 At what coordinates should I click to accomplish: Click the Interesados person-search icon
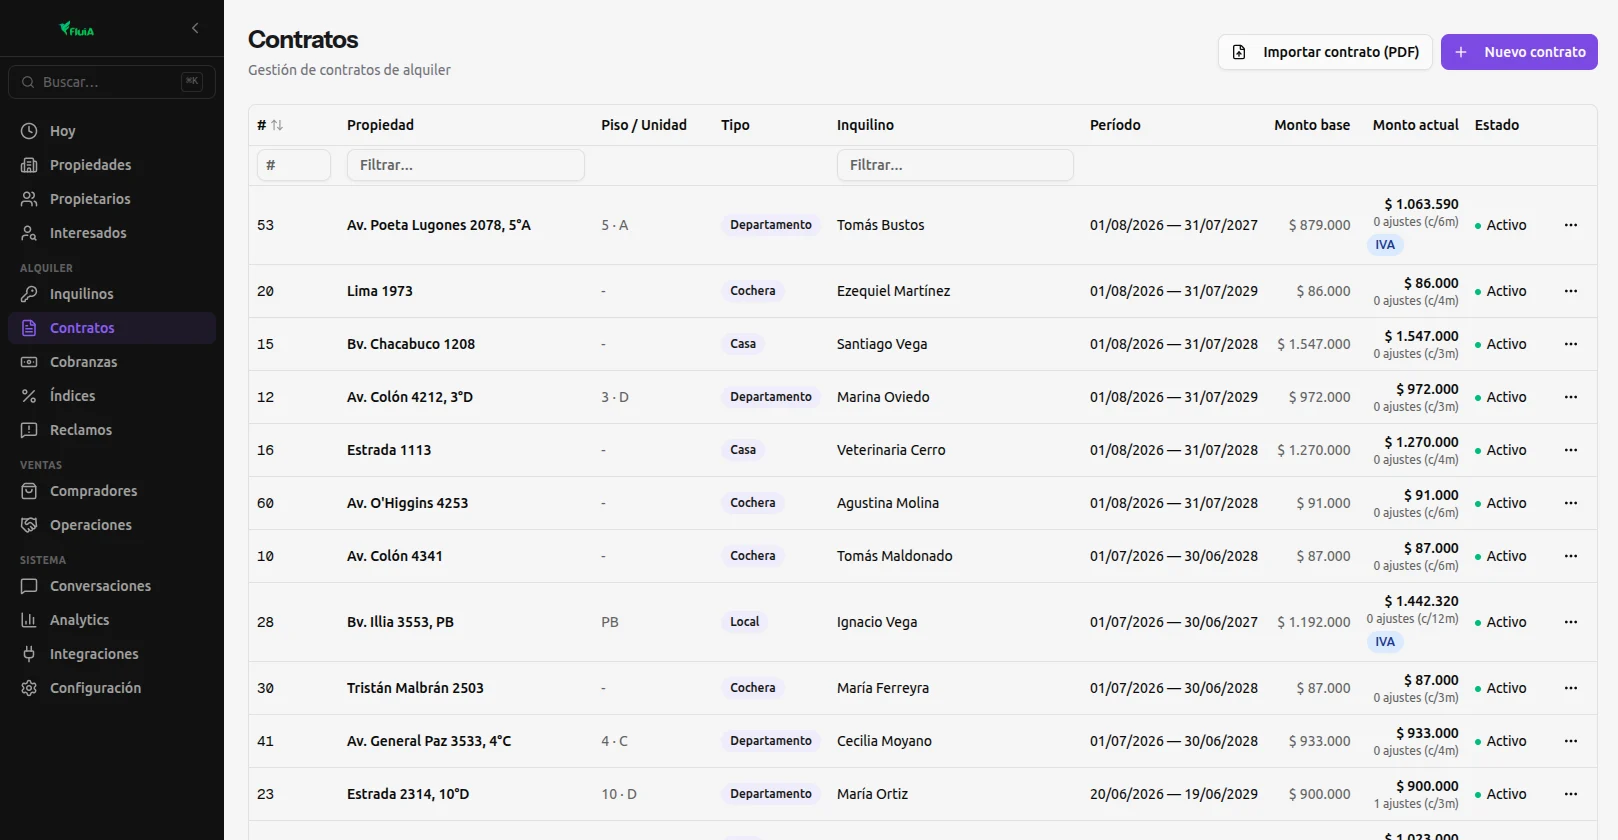(29, 233)
